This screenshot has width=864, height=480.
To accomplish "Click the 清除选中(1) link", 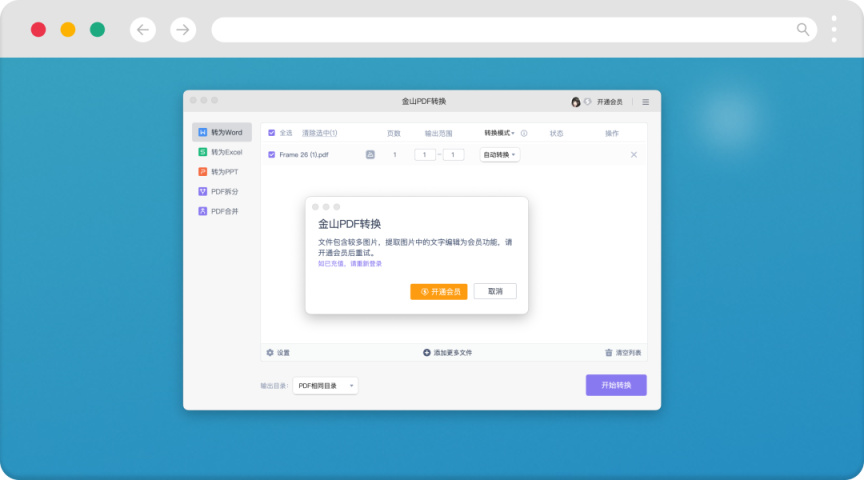I will point(320,133).
